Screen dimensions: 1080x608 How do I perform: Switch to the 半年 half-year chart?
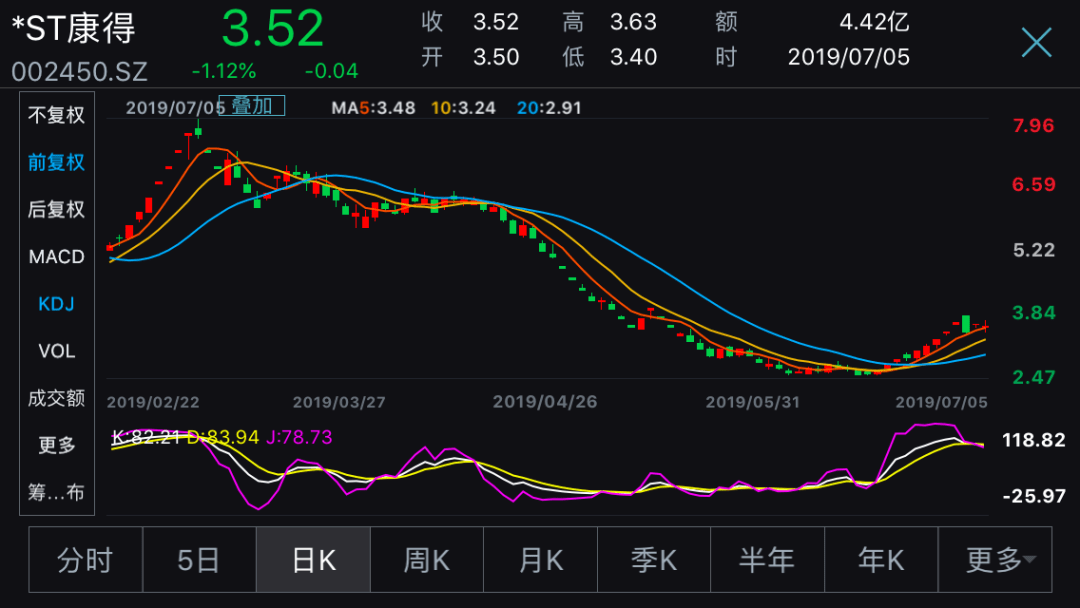(767, 559)
